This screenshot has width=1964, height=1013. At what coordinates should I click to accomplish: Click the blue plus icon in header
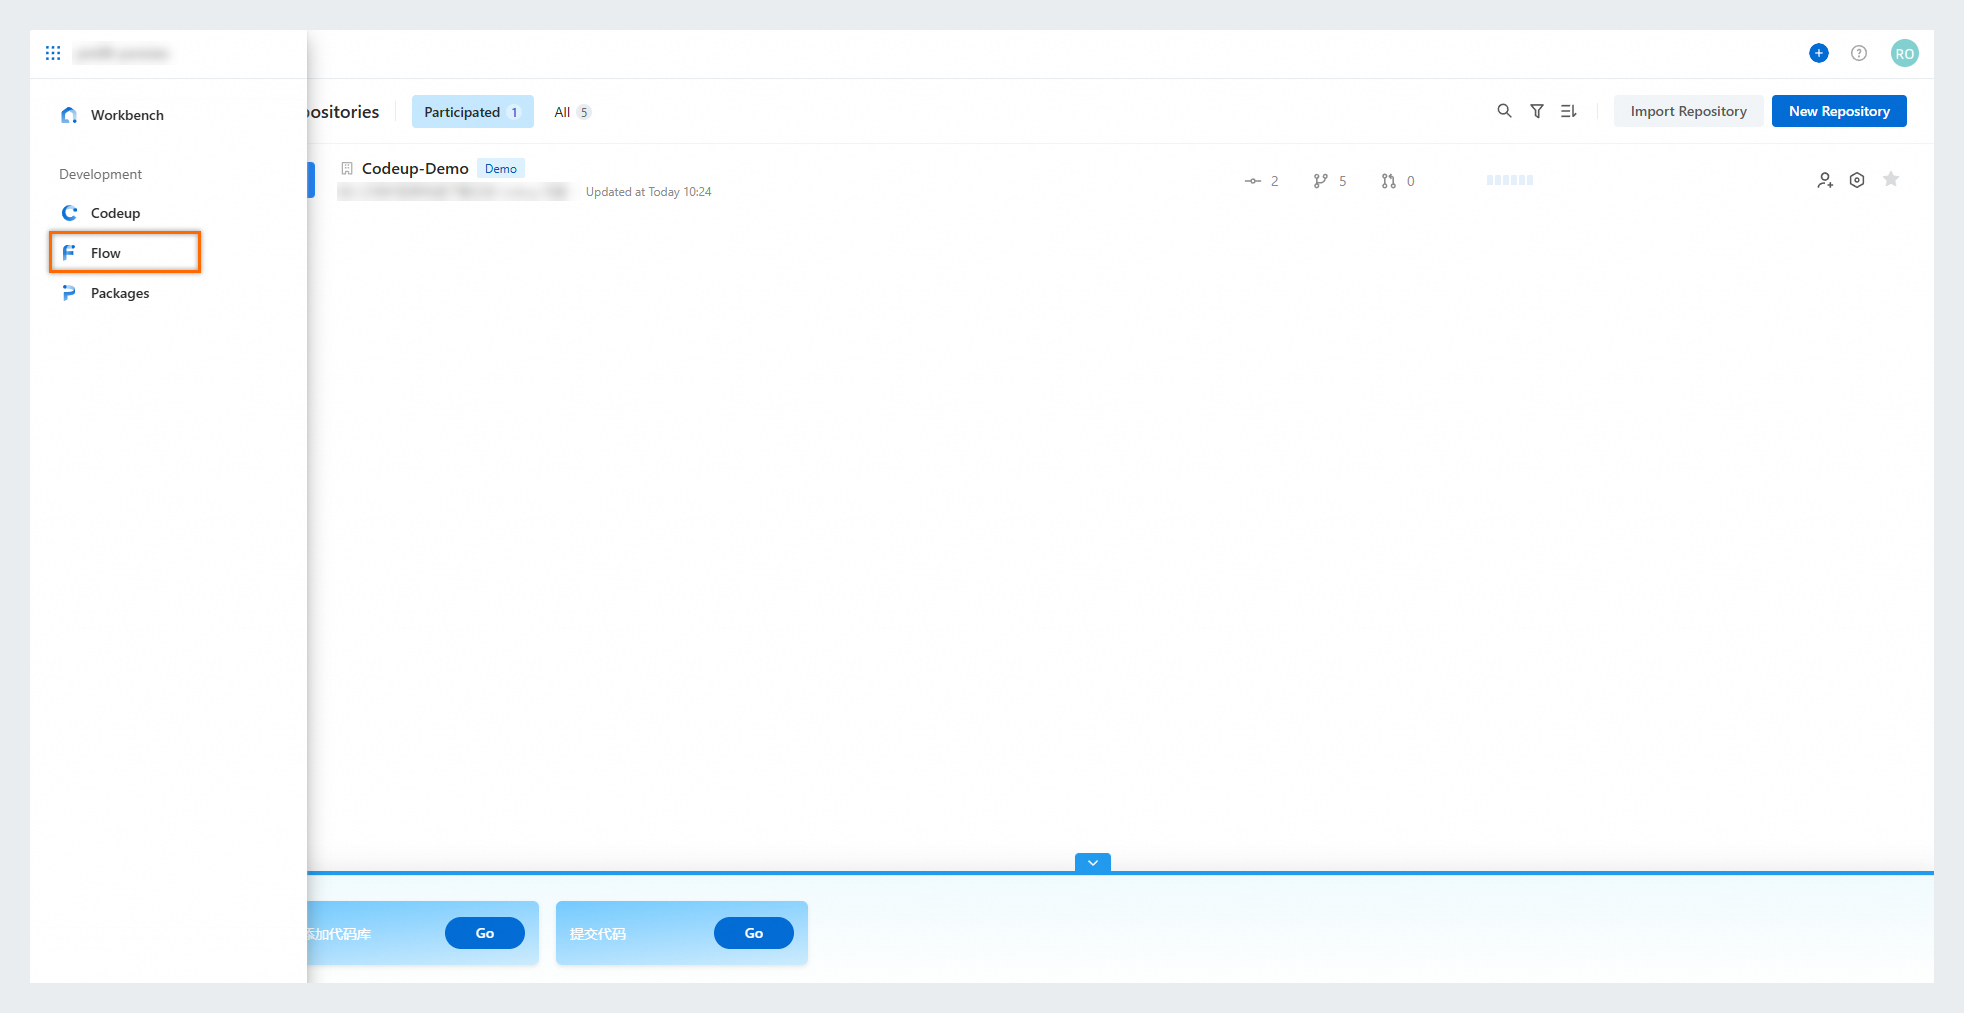click(1819, 53)
